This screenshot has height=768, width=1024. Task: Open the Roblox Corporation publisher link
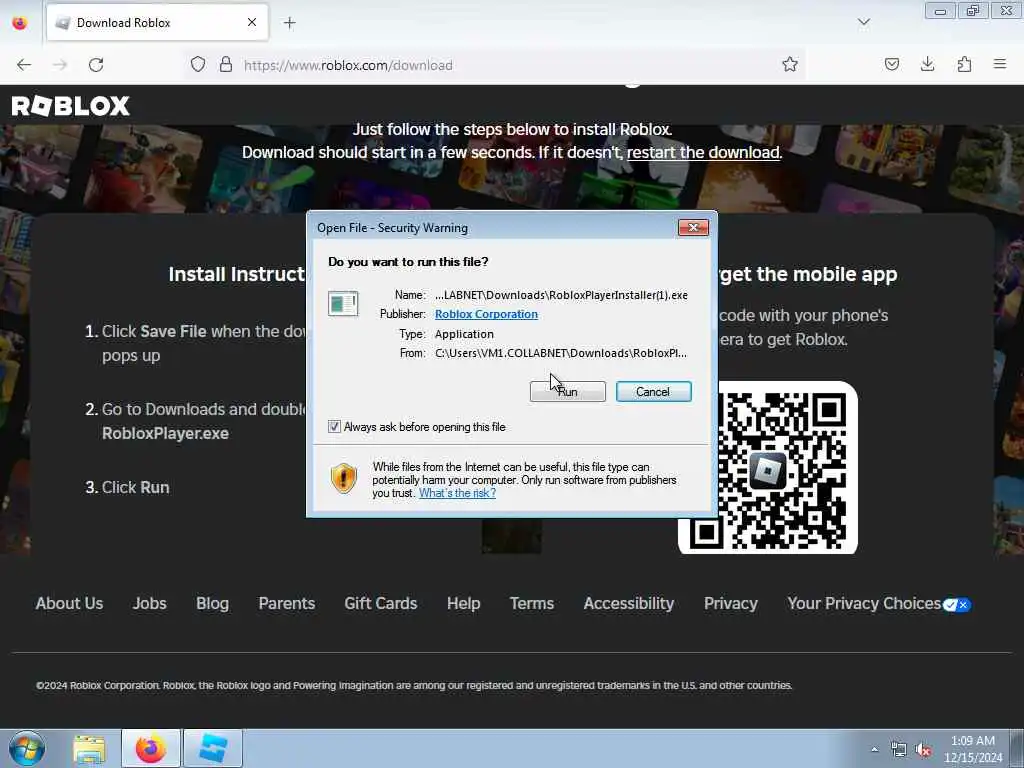point(487,314)
